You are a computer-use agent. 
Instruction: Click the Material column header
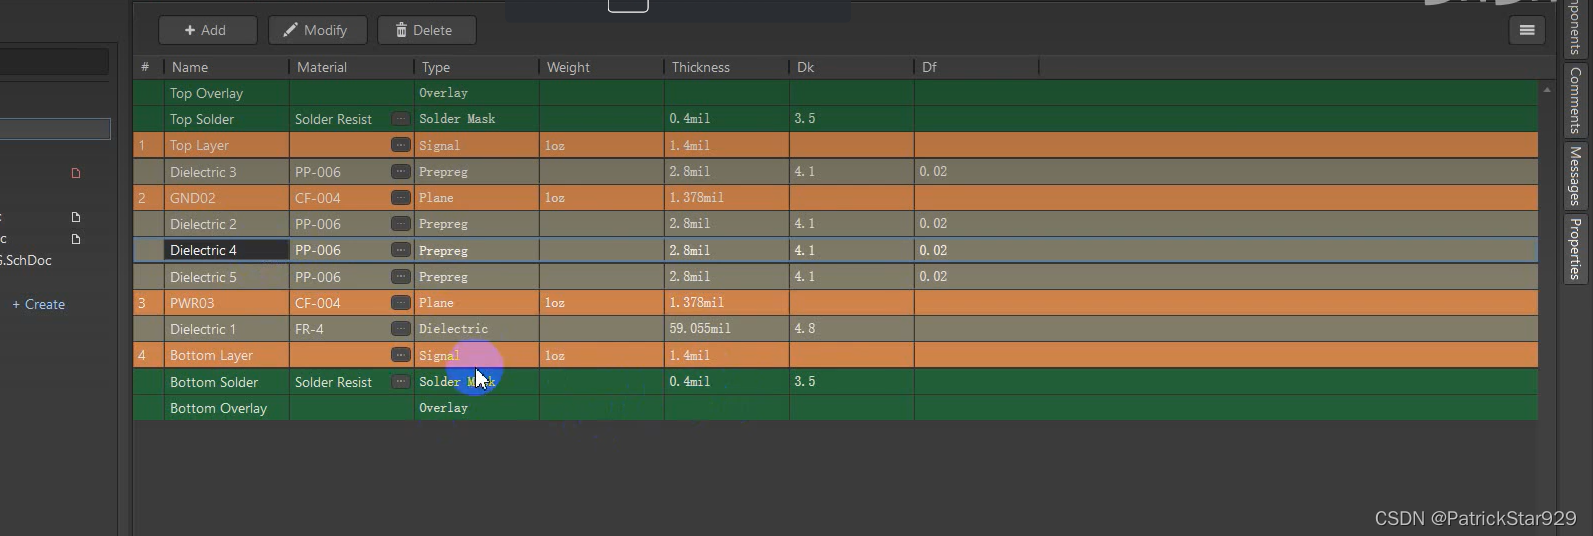352,67
